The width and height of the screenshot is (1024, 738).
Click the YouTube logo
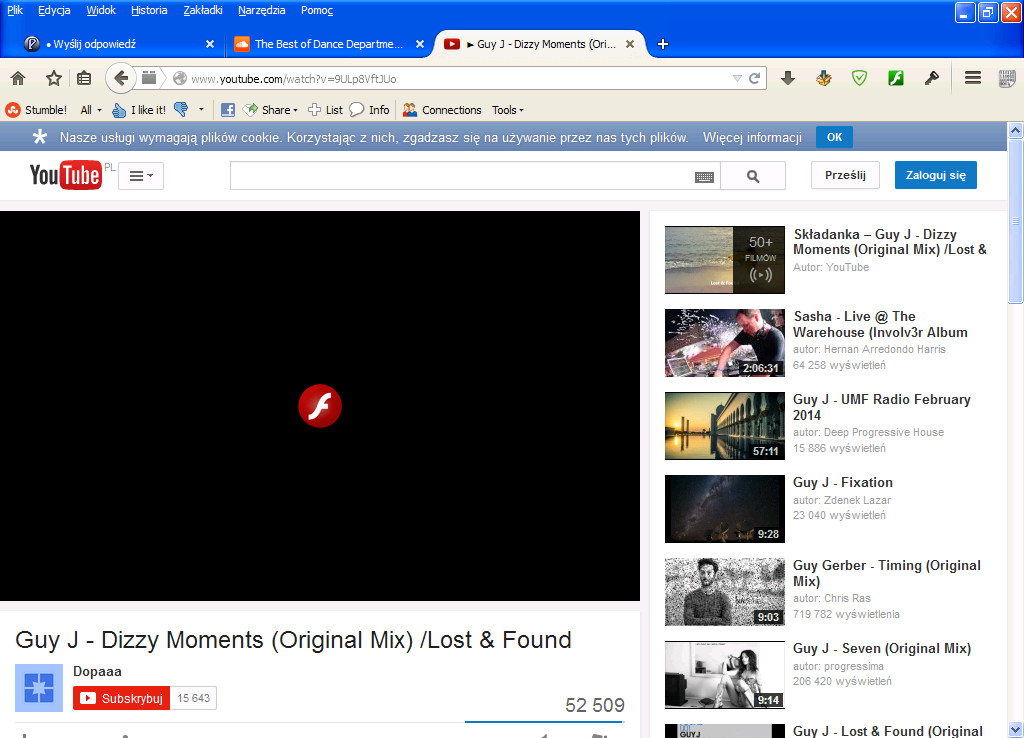(x=66, y=175)
